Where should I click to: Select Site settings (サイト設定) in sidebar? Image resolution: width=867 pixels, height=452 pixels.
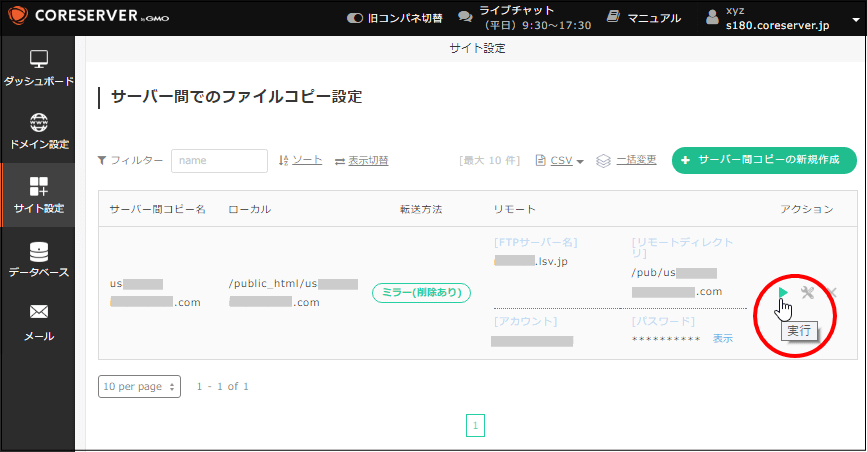38,195
